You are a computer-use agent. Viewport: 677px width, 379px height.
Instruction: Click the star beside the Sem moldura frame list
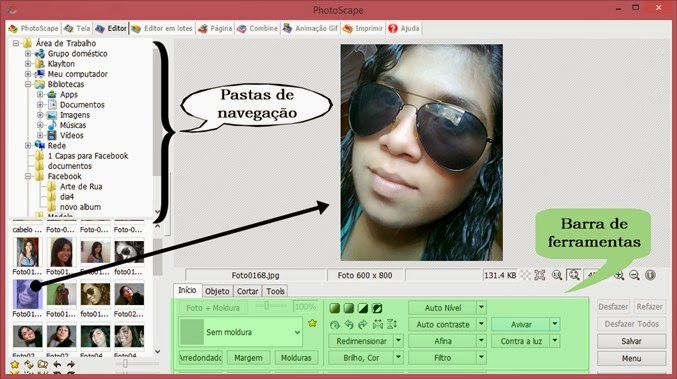[313, 323]
